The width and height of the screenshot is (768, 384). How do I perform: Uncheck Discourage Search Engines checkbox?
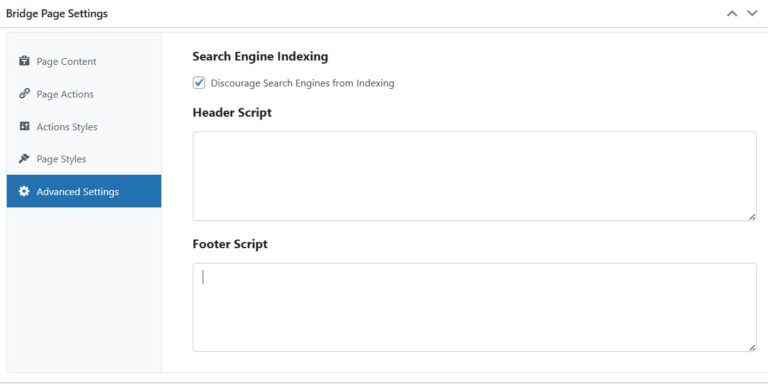point(199,83)
